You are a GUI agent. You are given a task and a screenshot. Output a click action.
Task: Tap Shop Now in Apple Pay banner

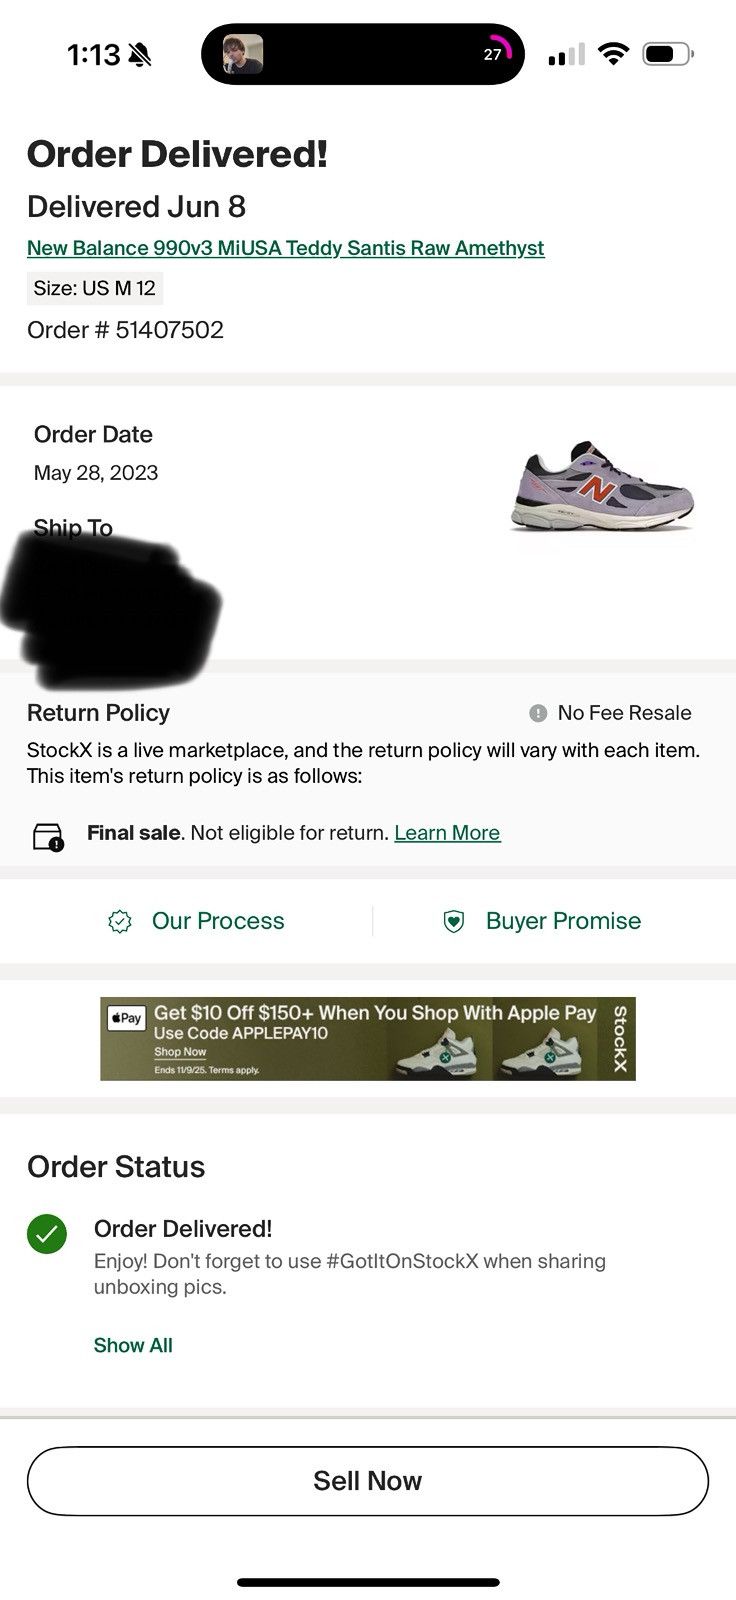click(180, 1052)
